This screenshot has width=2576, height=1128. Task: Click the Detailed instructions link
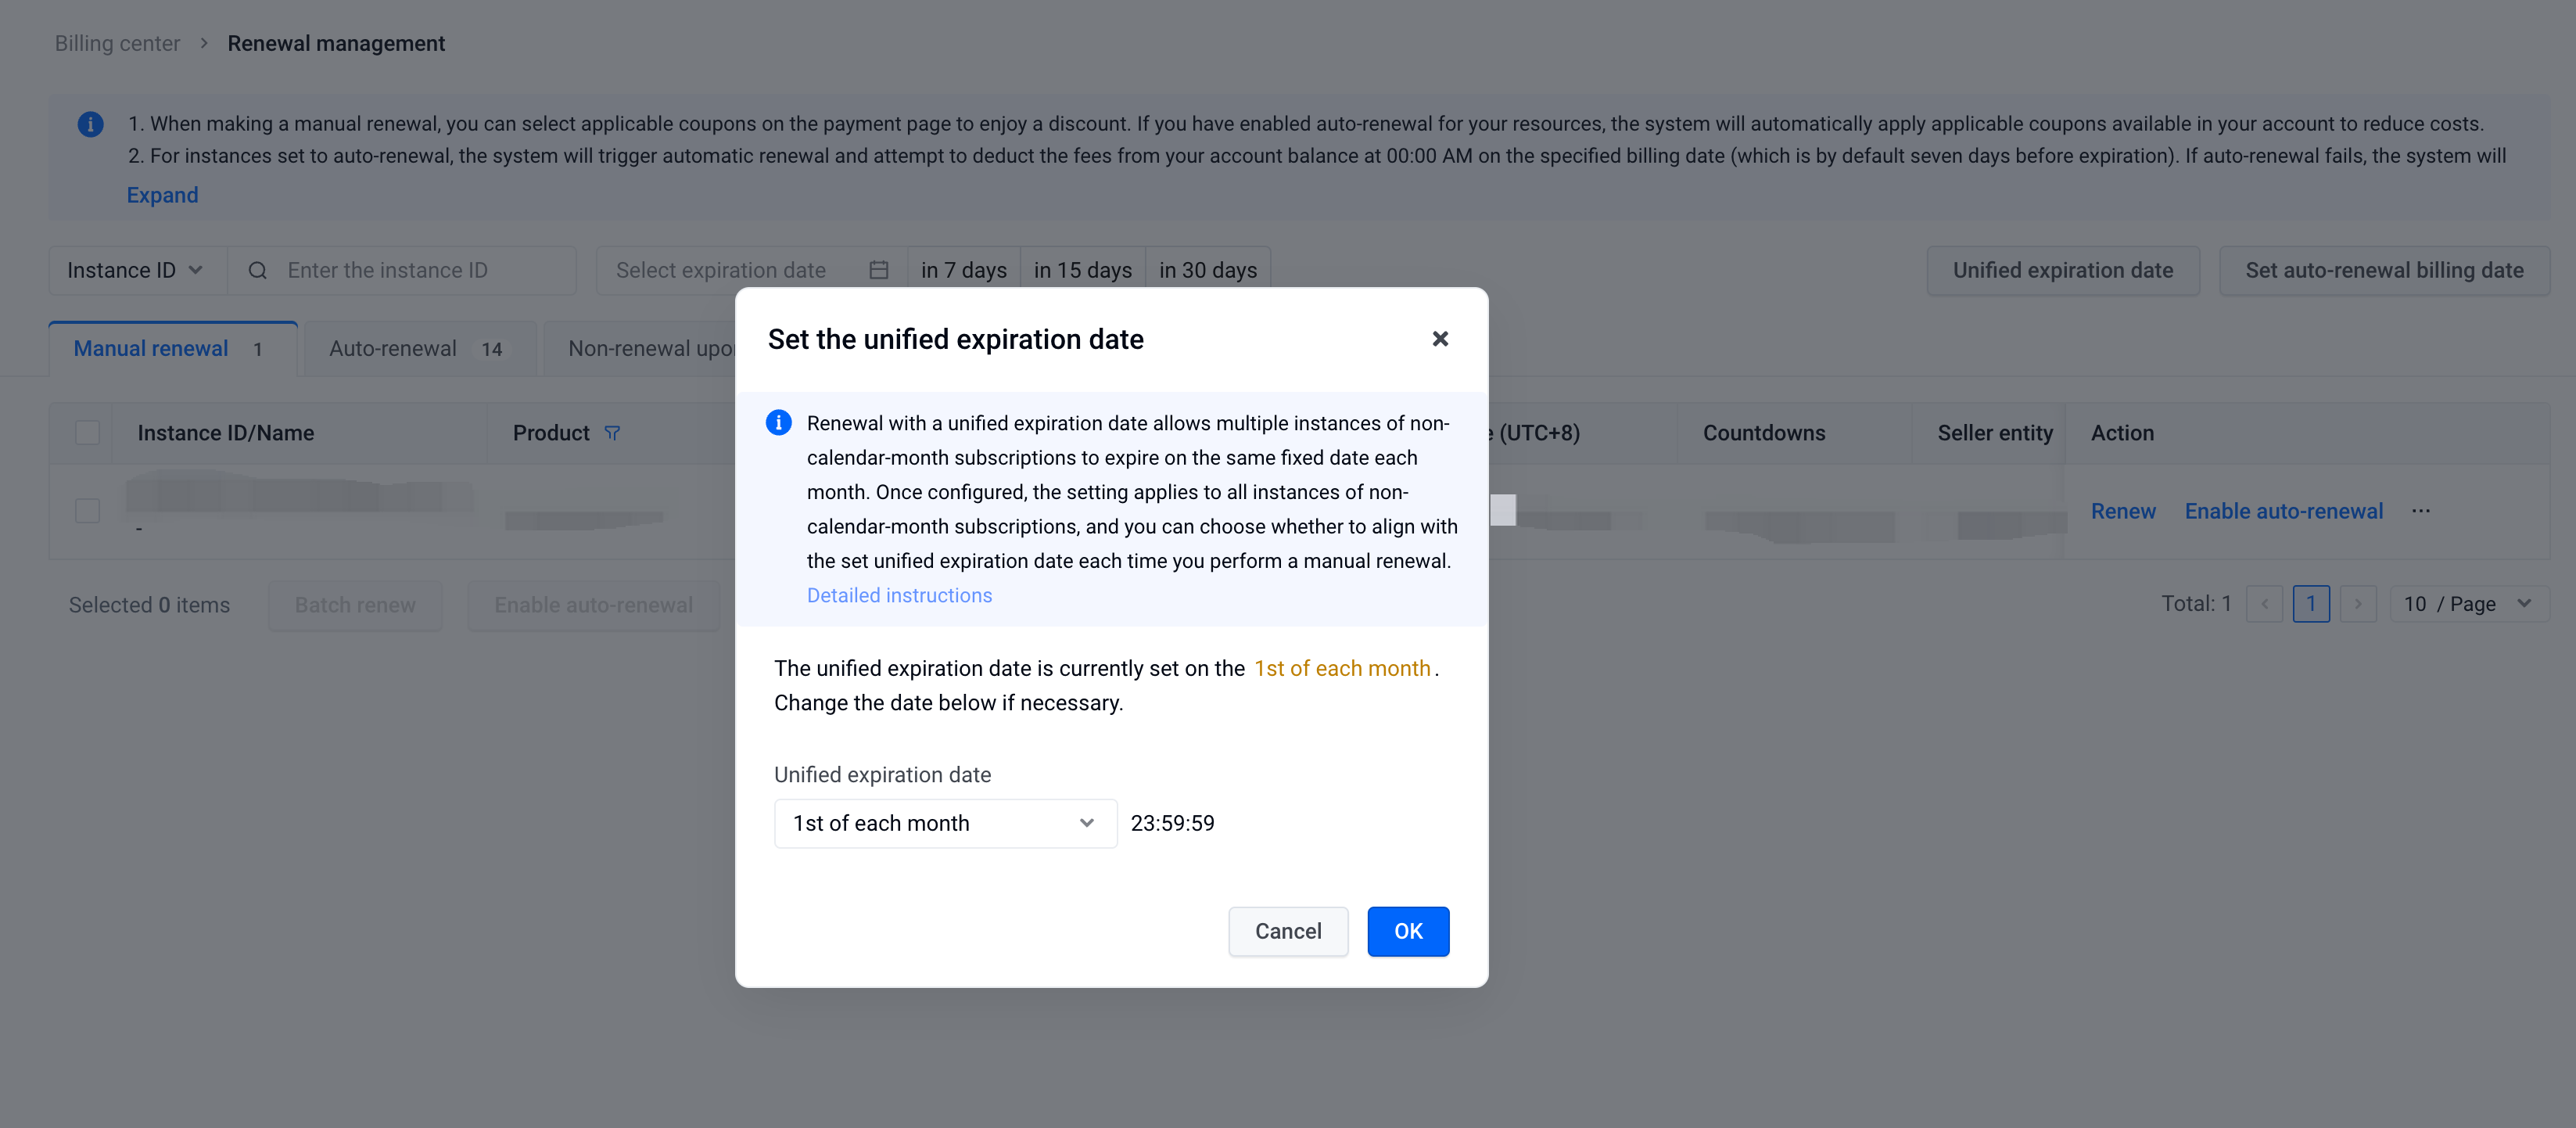[x=899, y=594]
